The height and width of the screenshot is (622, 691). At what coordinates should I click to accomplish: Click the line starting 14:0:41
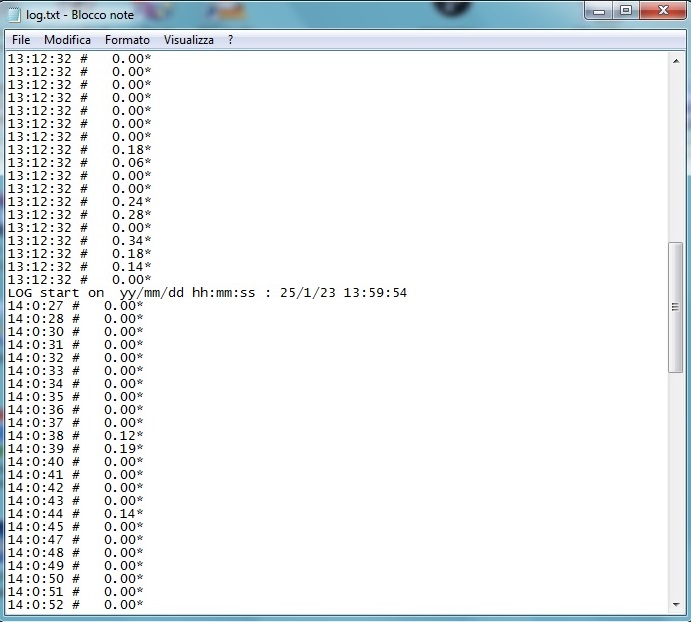pyautogui.click(x=75, y=474)
